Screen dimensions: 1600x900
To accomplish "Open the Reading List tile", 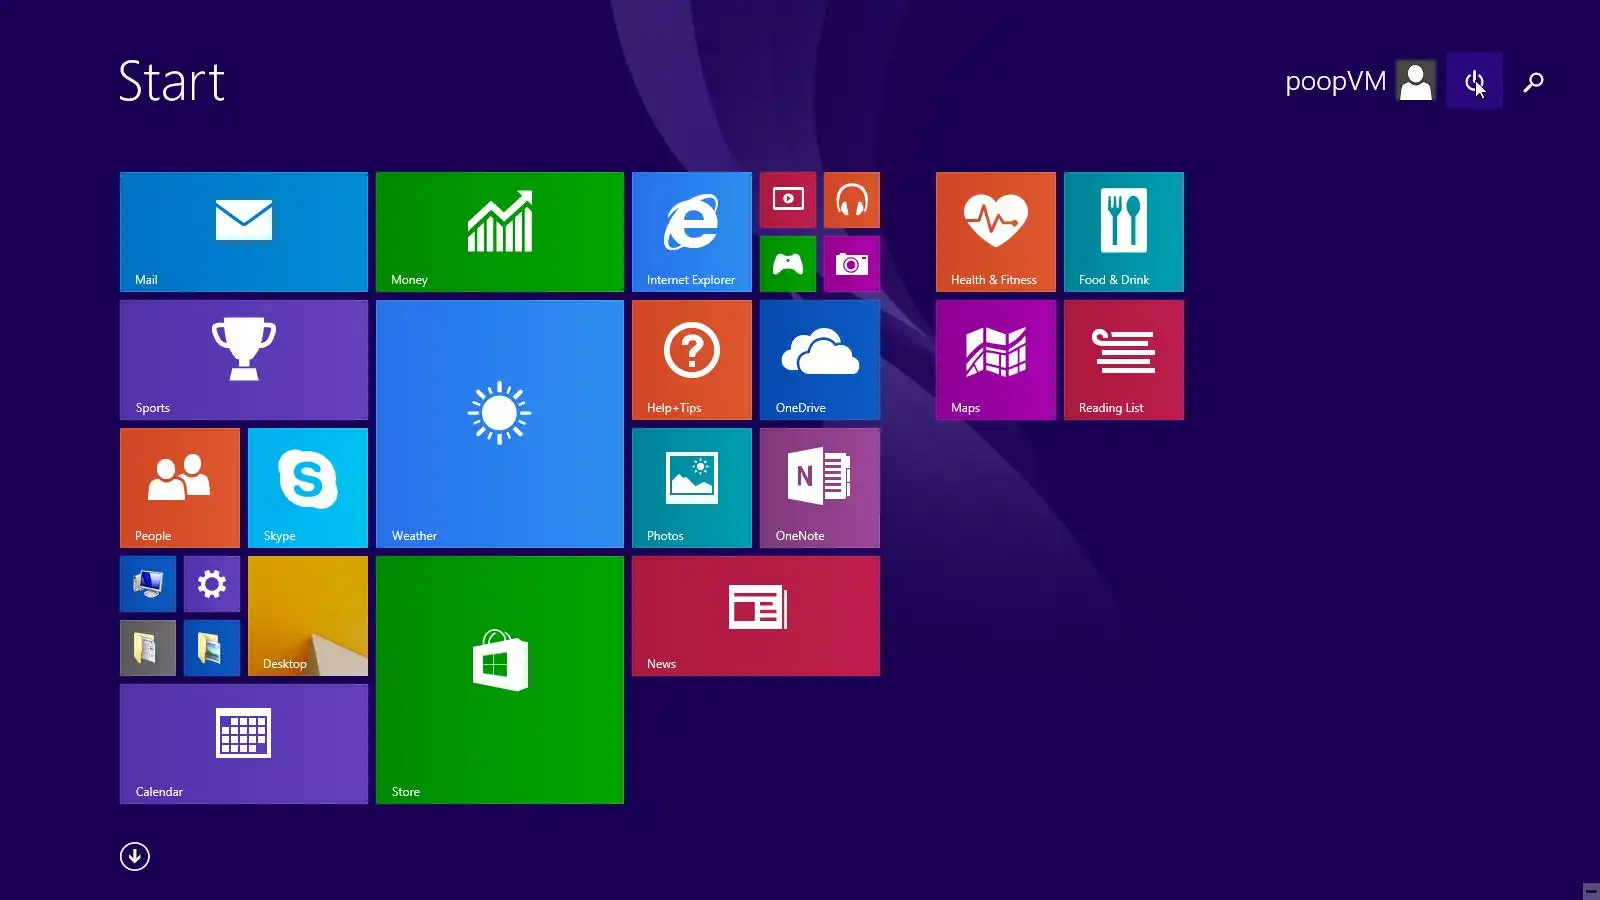I will (x=1124, y=360).
